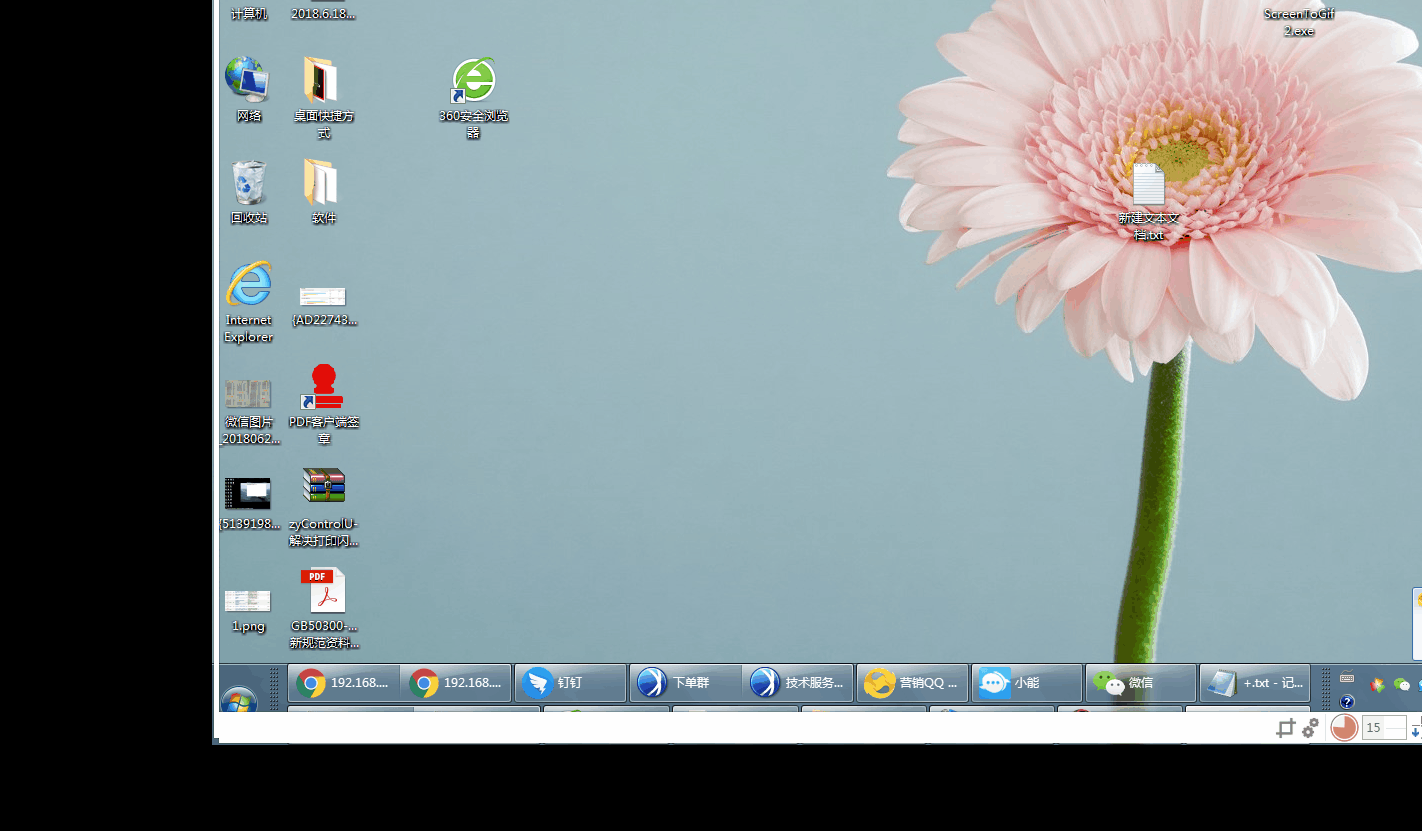Screen dimensions: 1422x831
Task: Switch to 钉钉 taskbar window
Action: 571,683
